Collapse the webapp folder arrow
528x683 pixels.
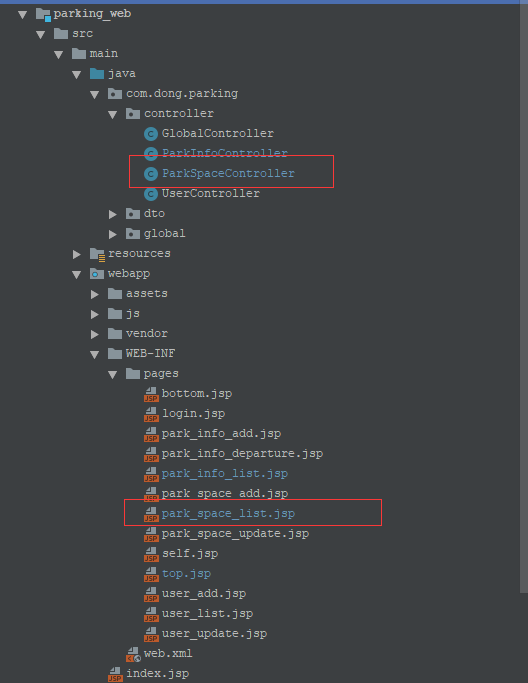pyautogui.click(x=77, y=274)
